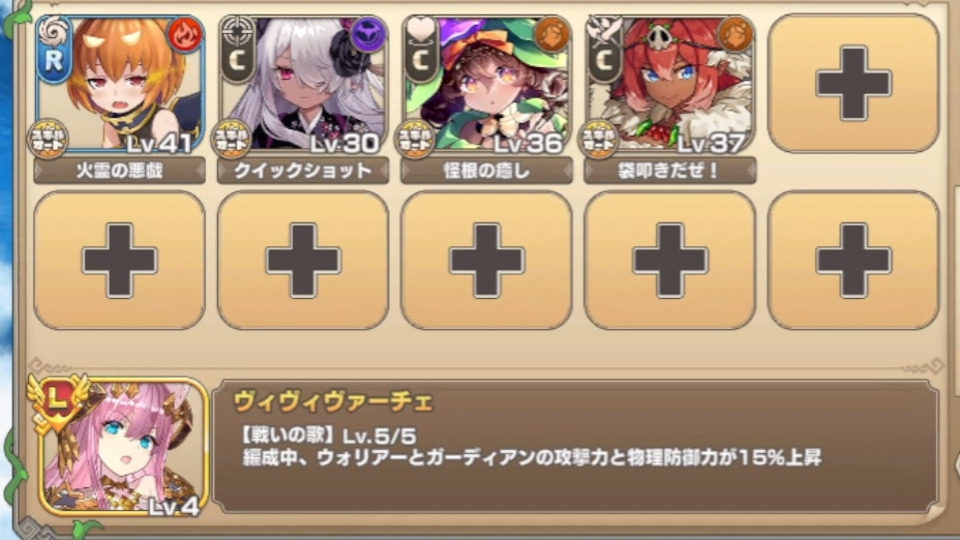The width and height of the screenshot is (960, 540).
Task: Add a member in top-right empty slot
Action: pos(853,83)
